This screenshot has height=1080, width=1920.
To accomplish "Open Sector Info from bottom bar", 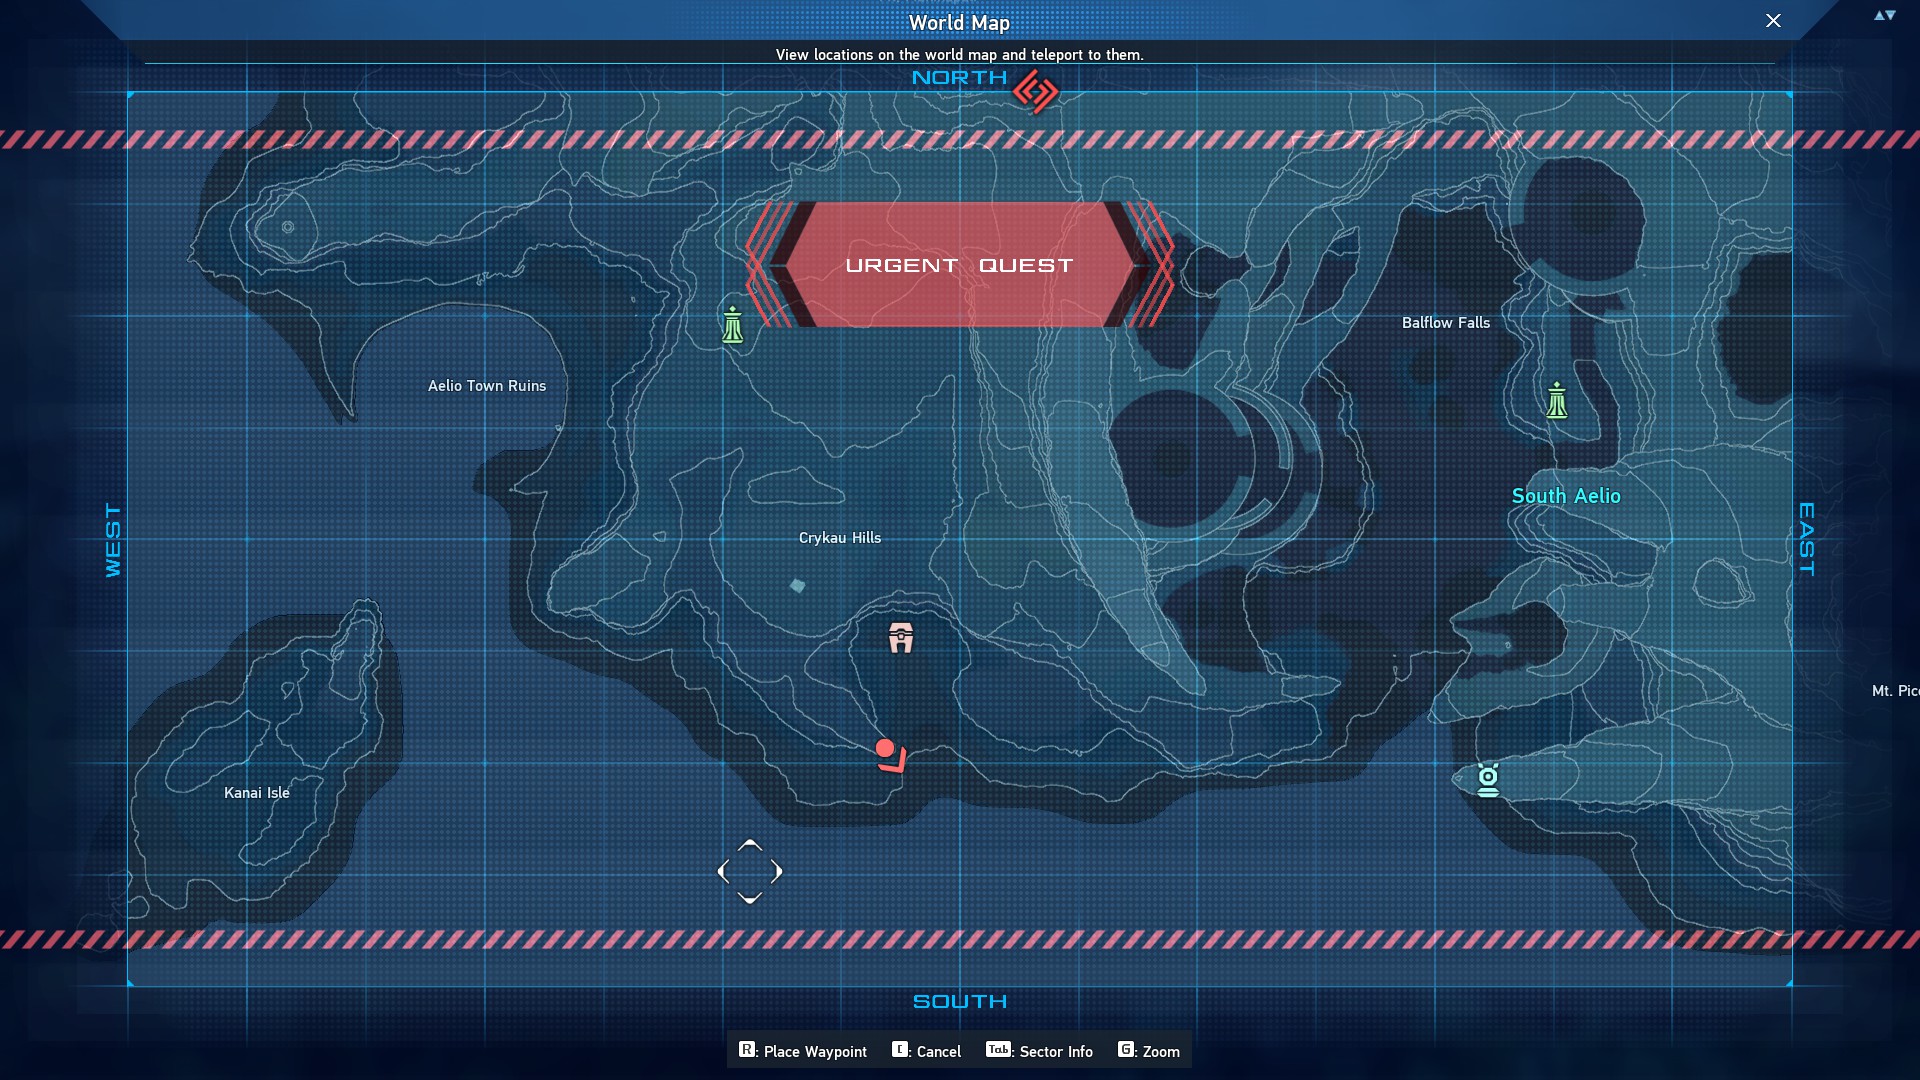I will [x=1040, y=1051].
